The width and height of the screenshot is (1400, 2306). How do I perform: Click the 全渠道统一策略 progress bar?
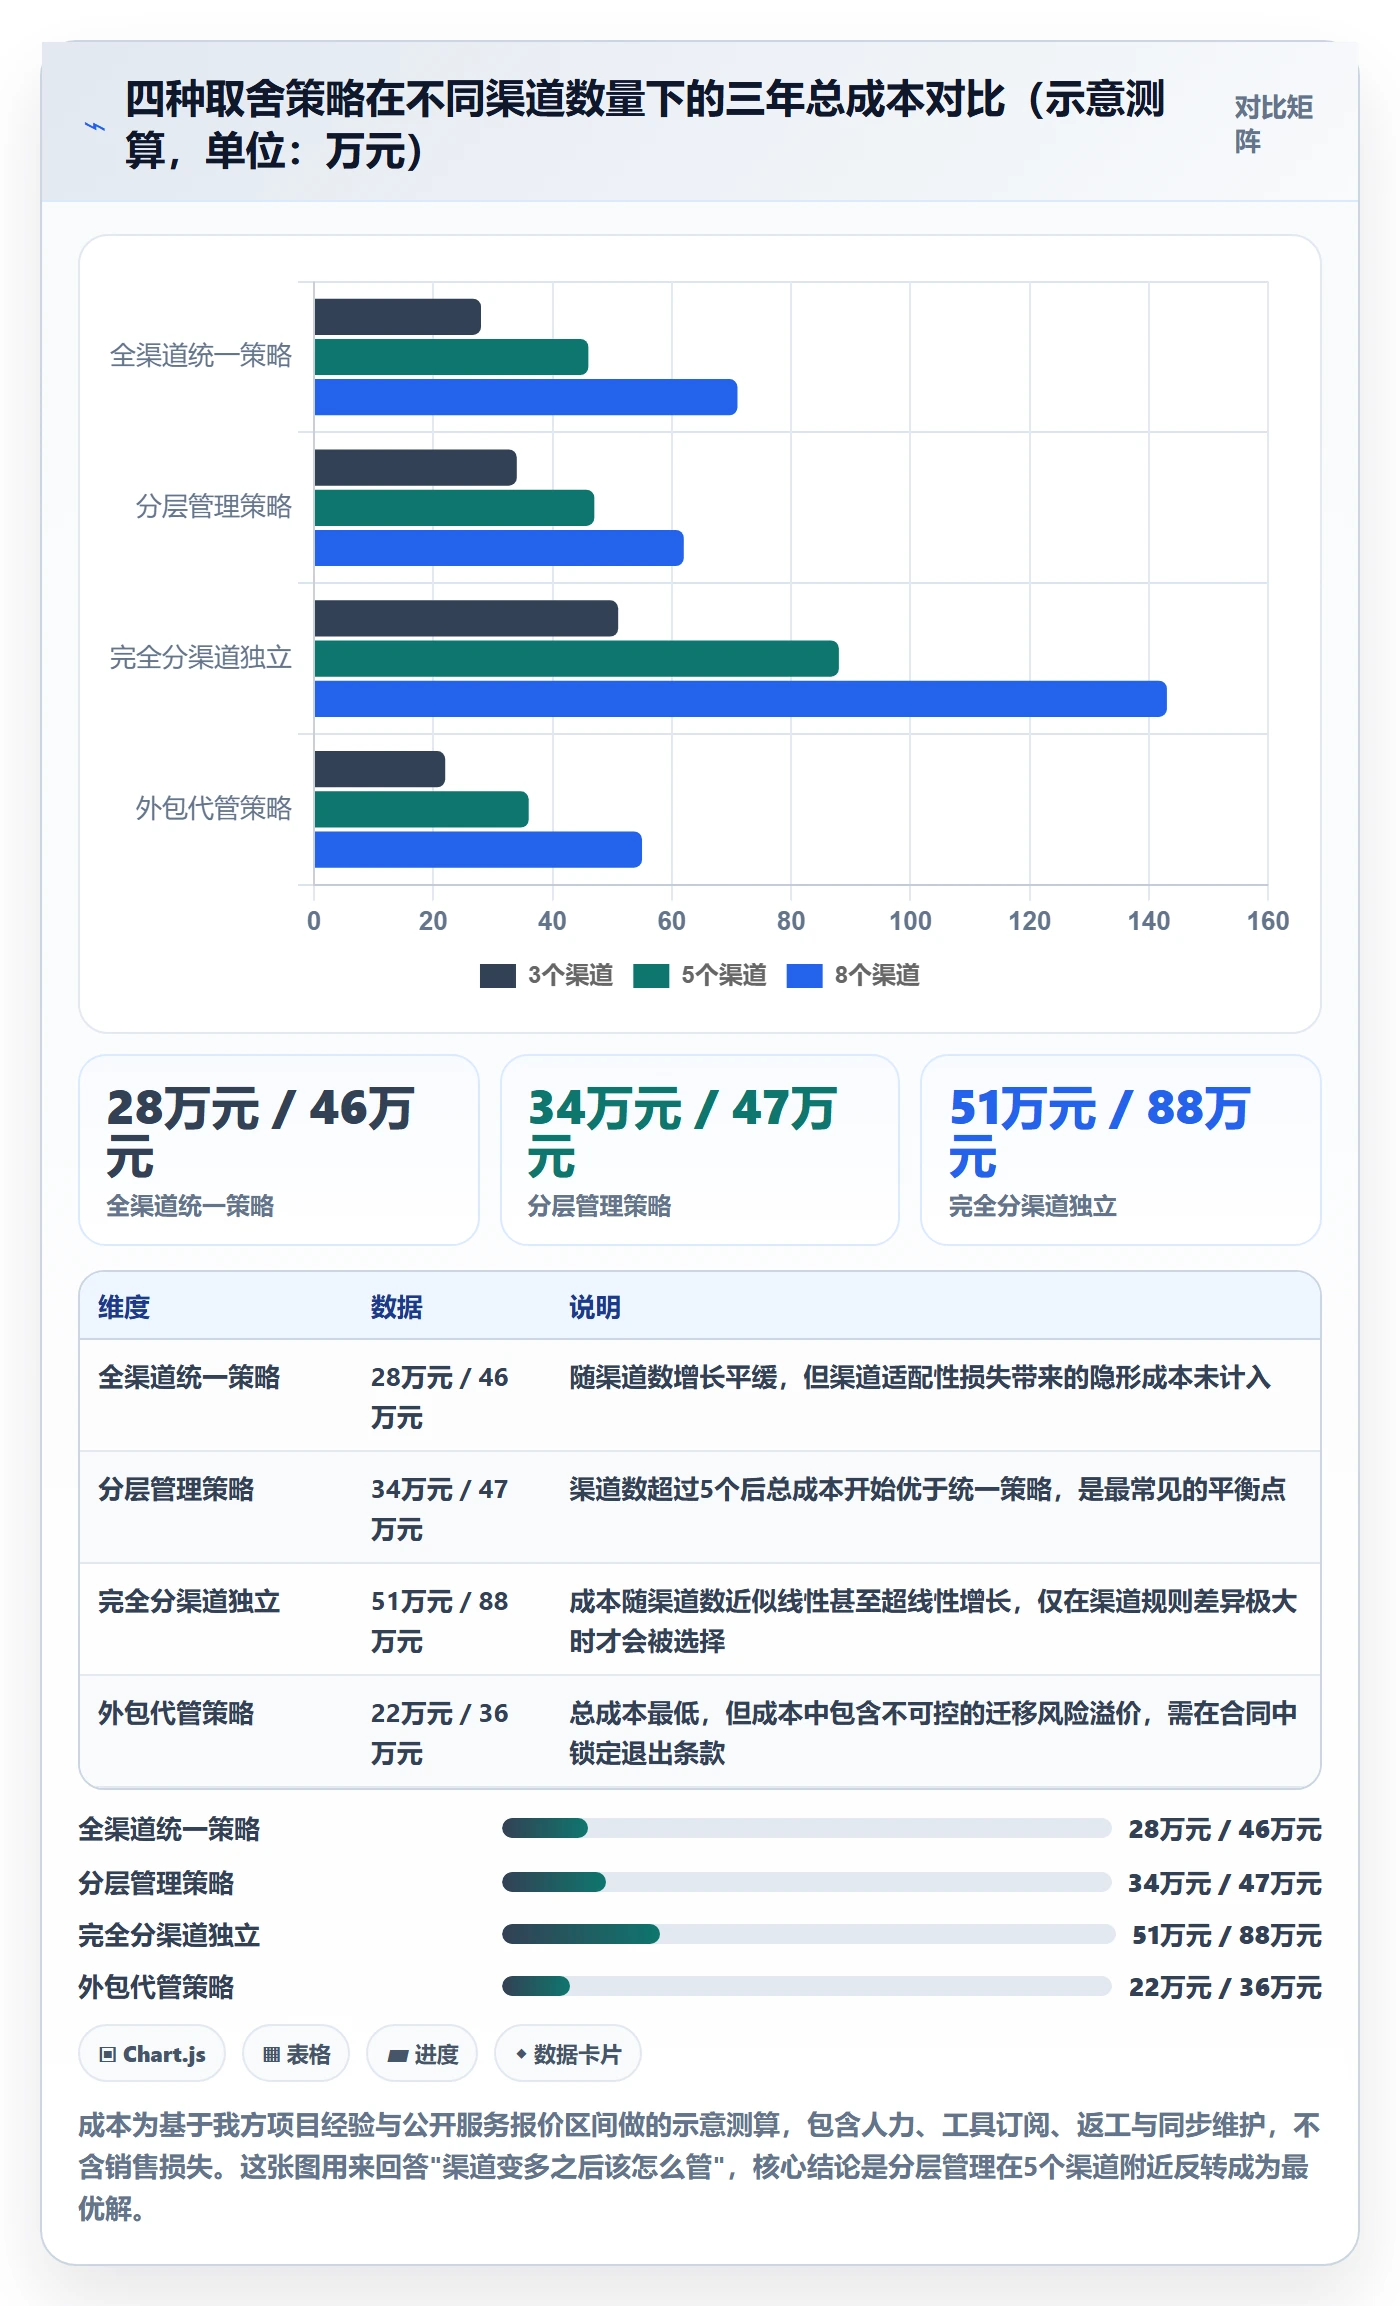tap(806, 1828)
